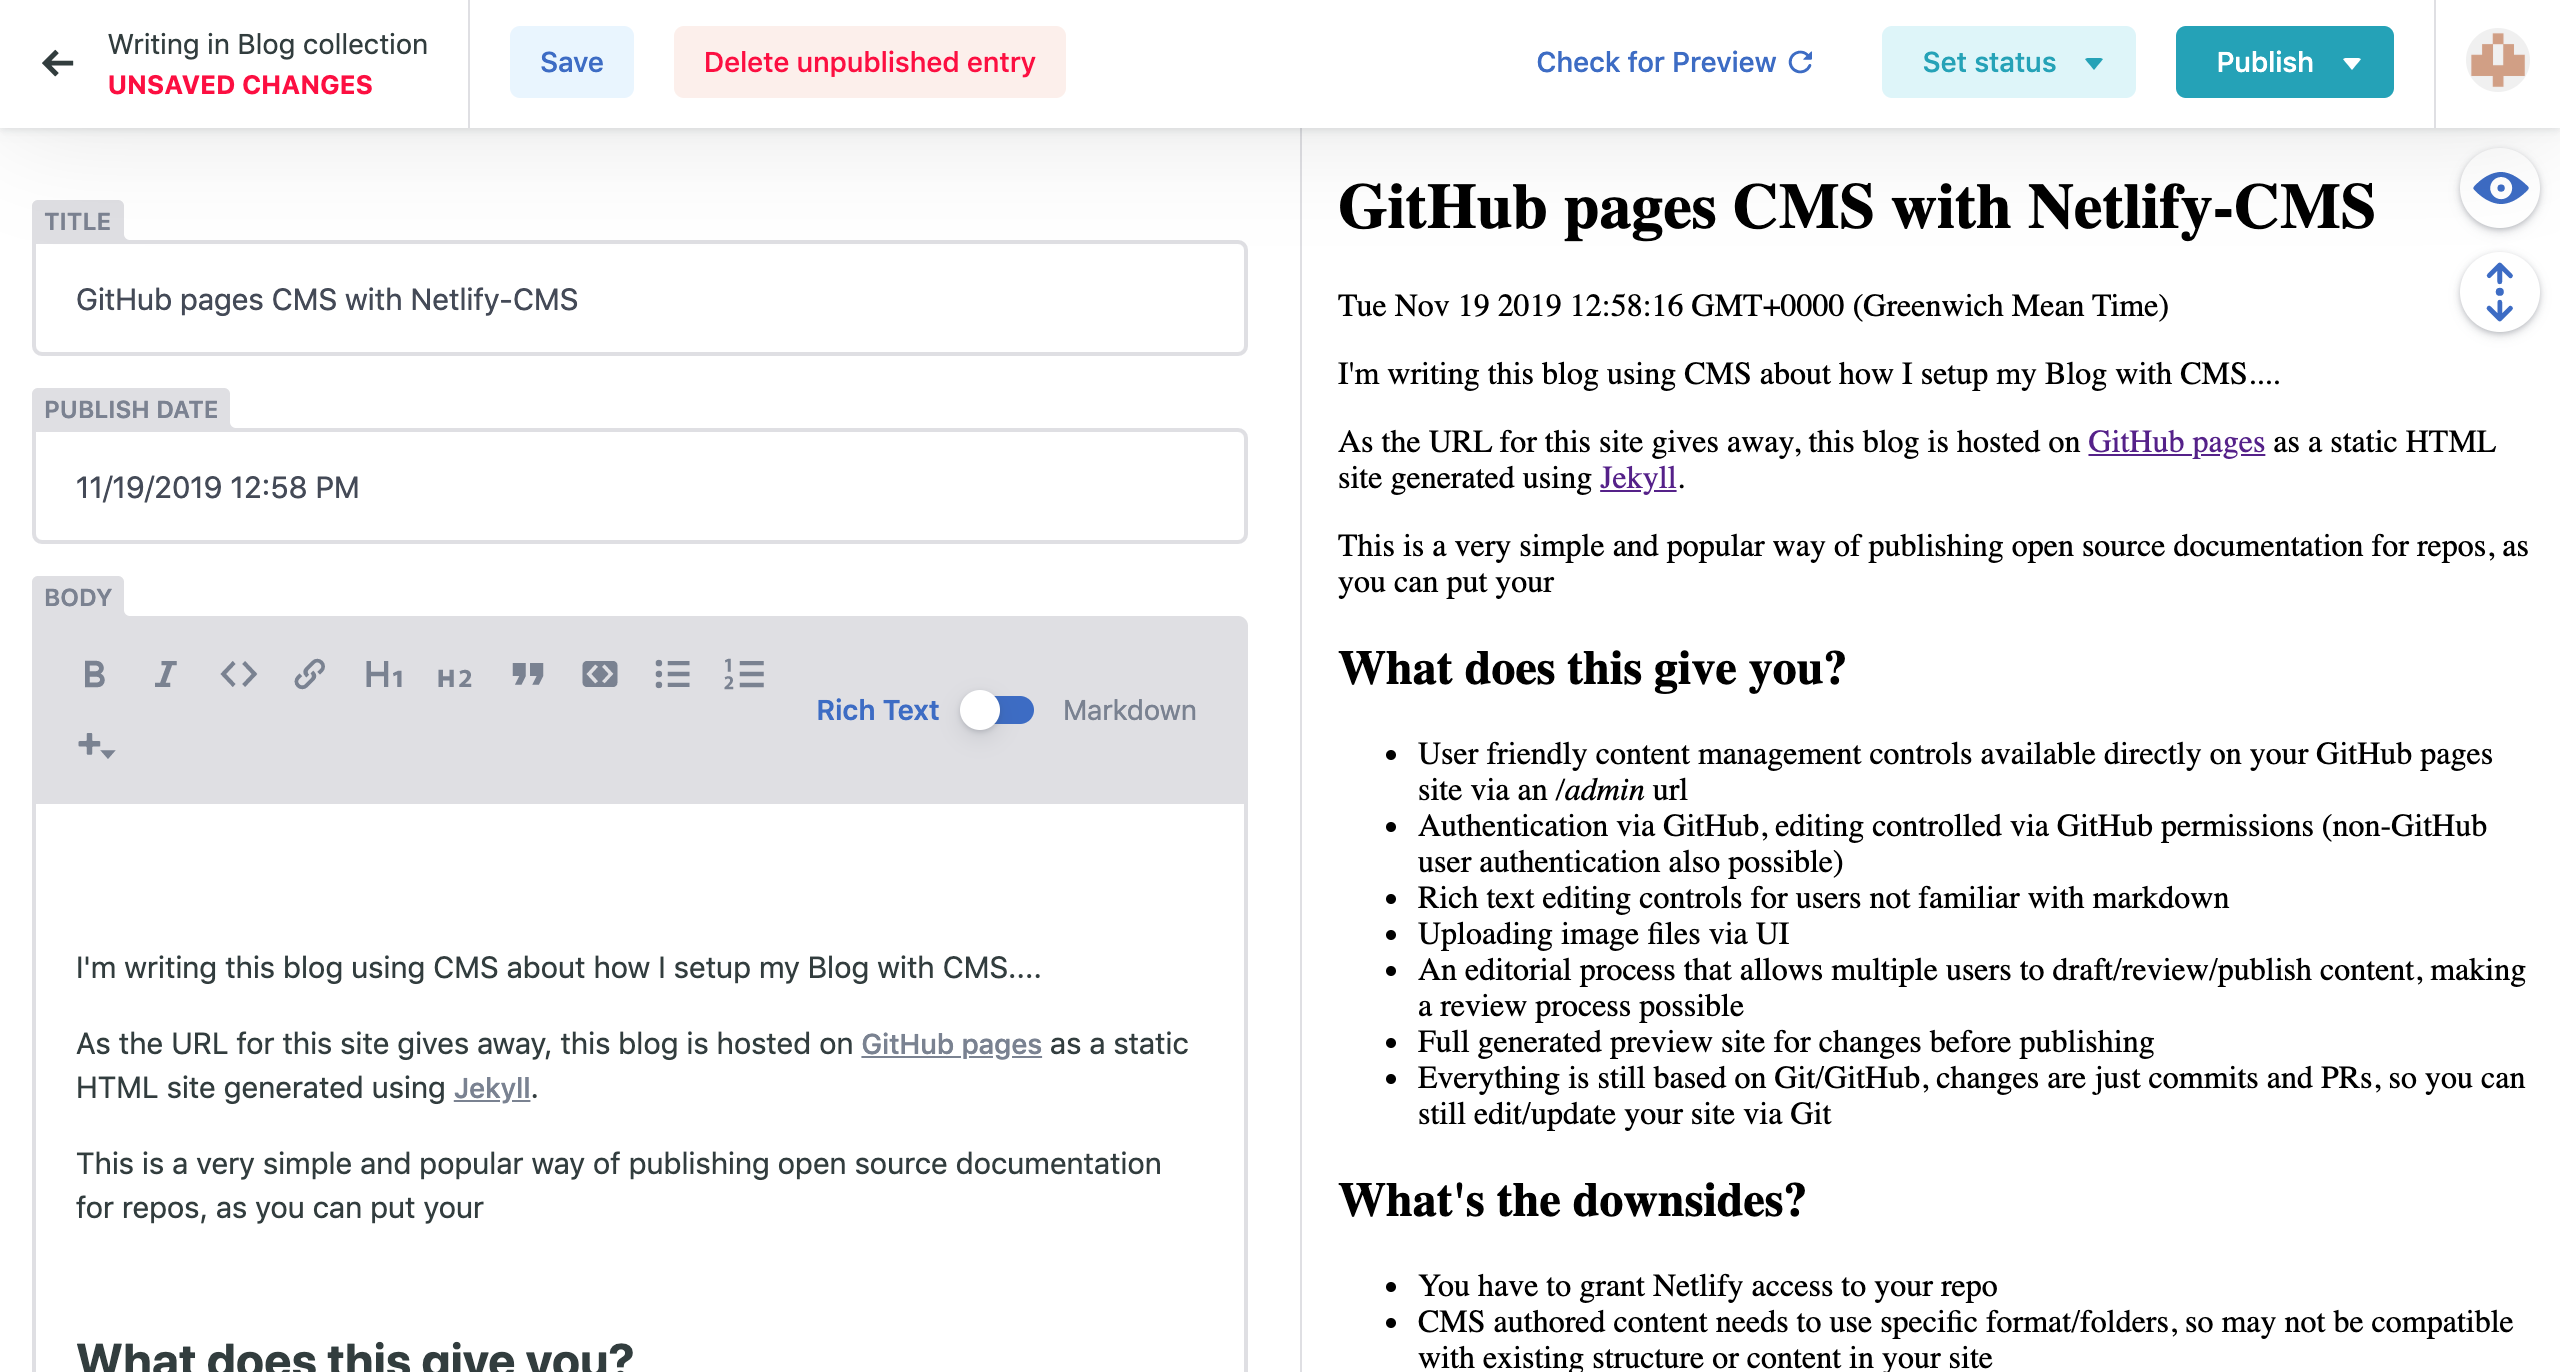Create a numbered list
Viewport: 2560px width, 1372px height.
click(x=744, y=675)
